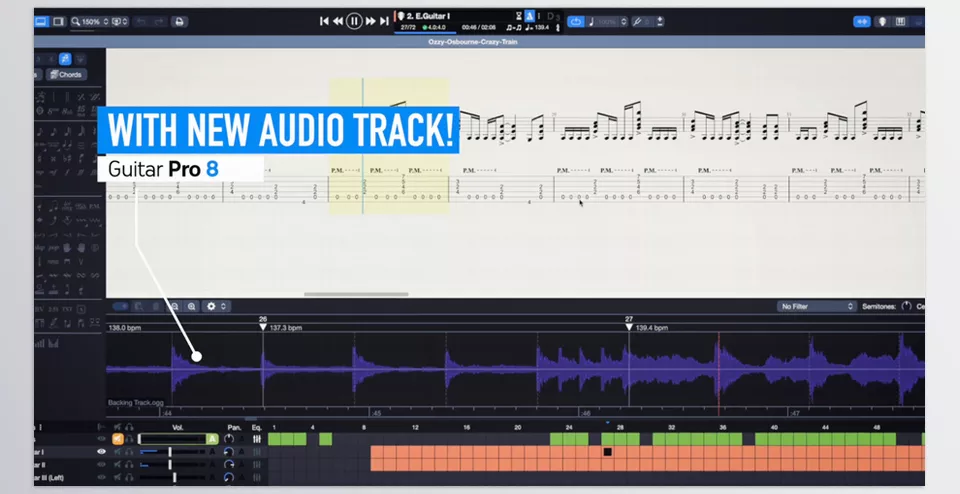Image resolution: width=960 pixels, height=494 pixels.
Task: Click the '137.3 bpm' tempo label
Action: point(286,328)
